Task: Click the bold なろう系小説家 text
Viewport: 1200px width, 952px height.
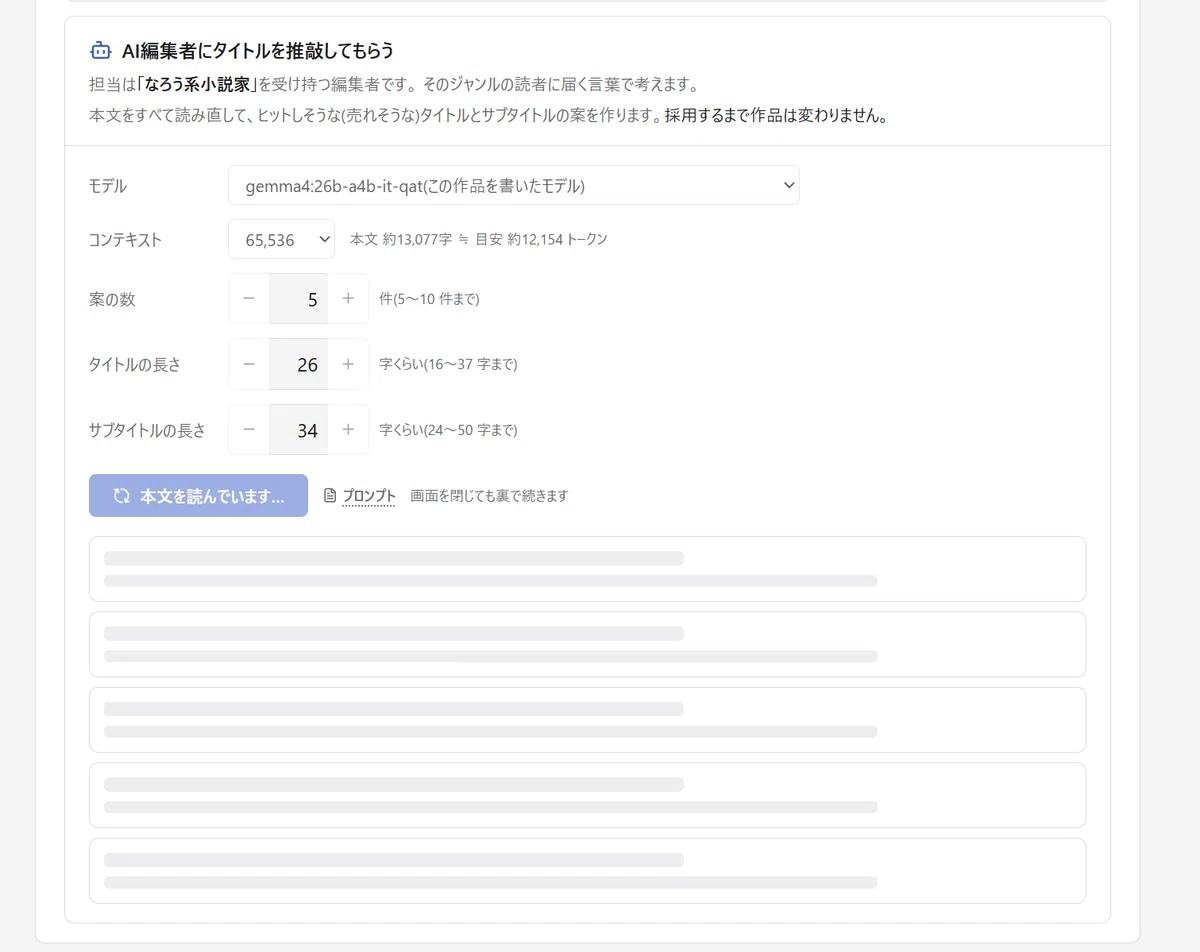Action: click(196, 85)
